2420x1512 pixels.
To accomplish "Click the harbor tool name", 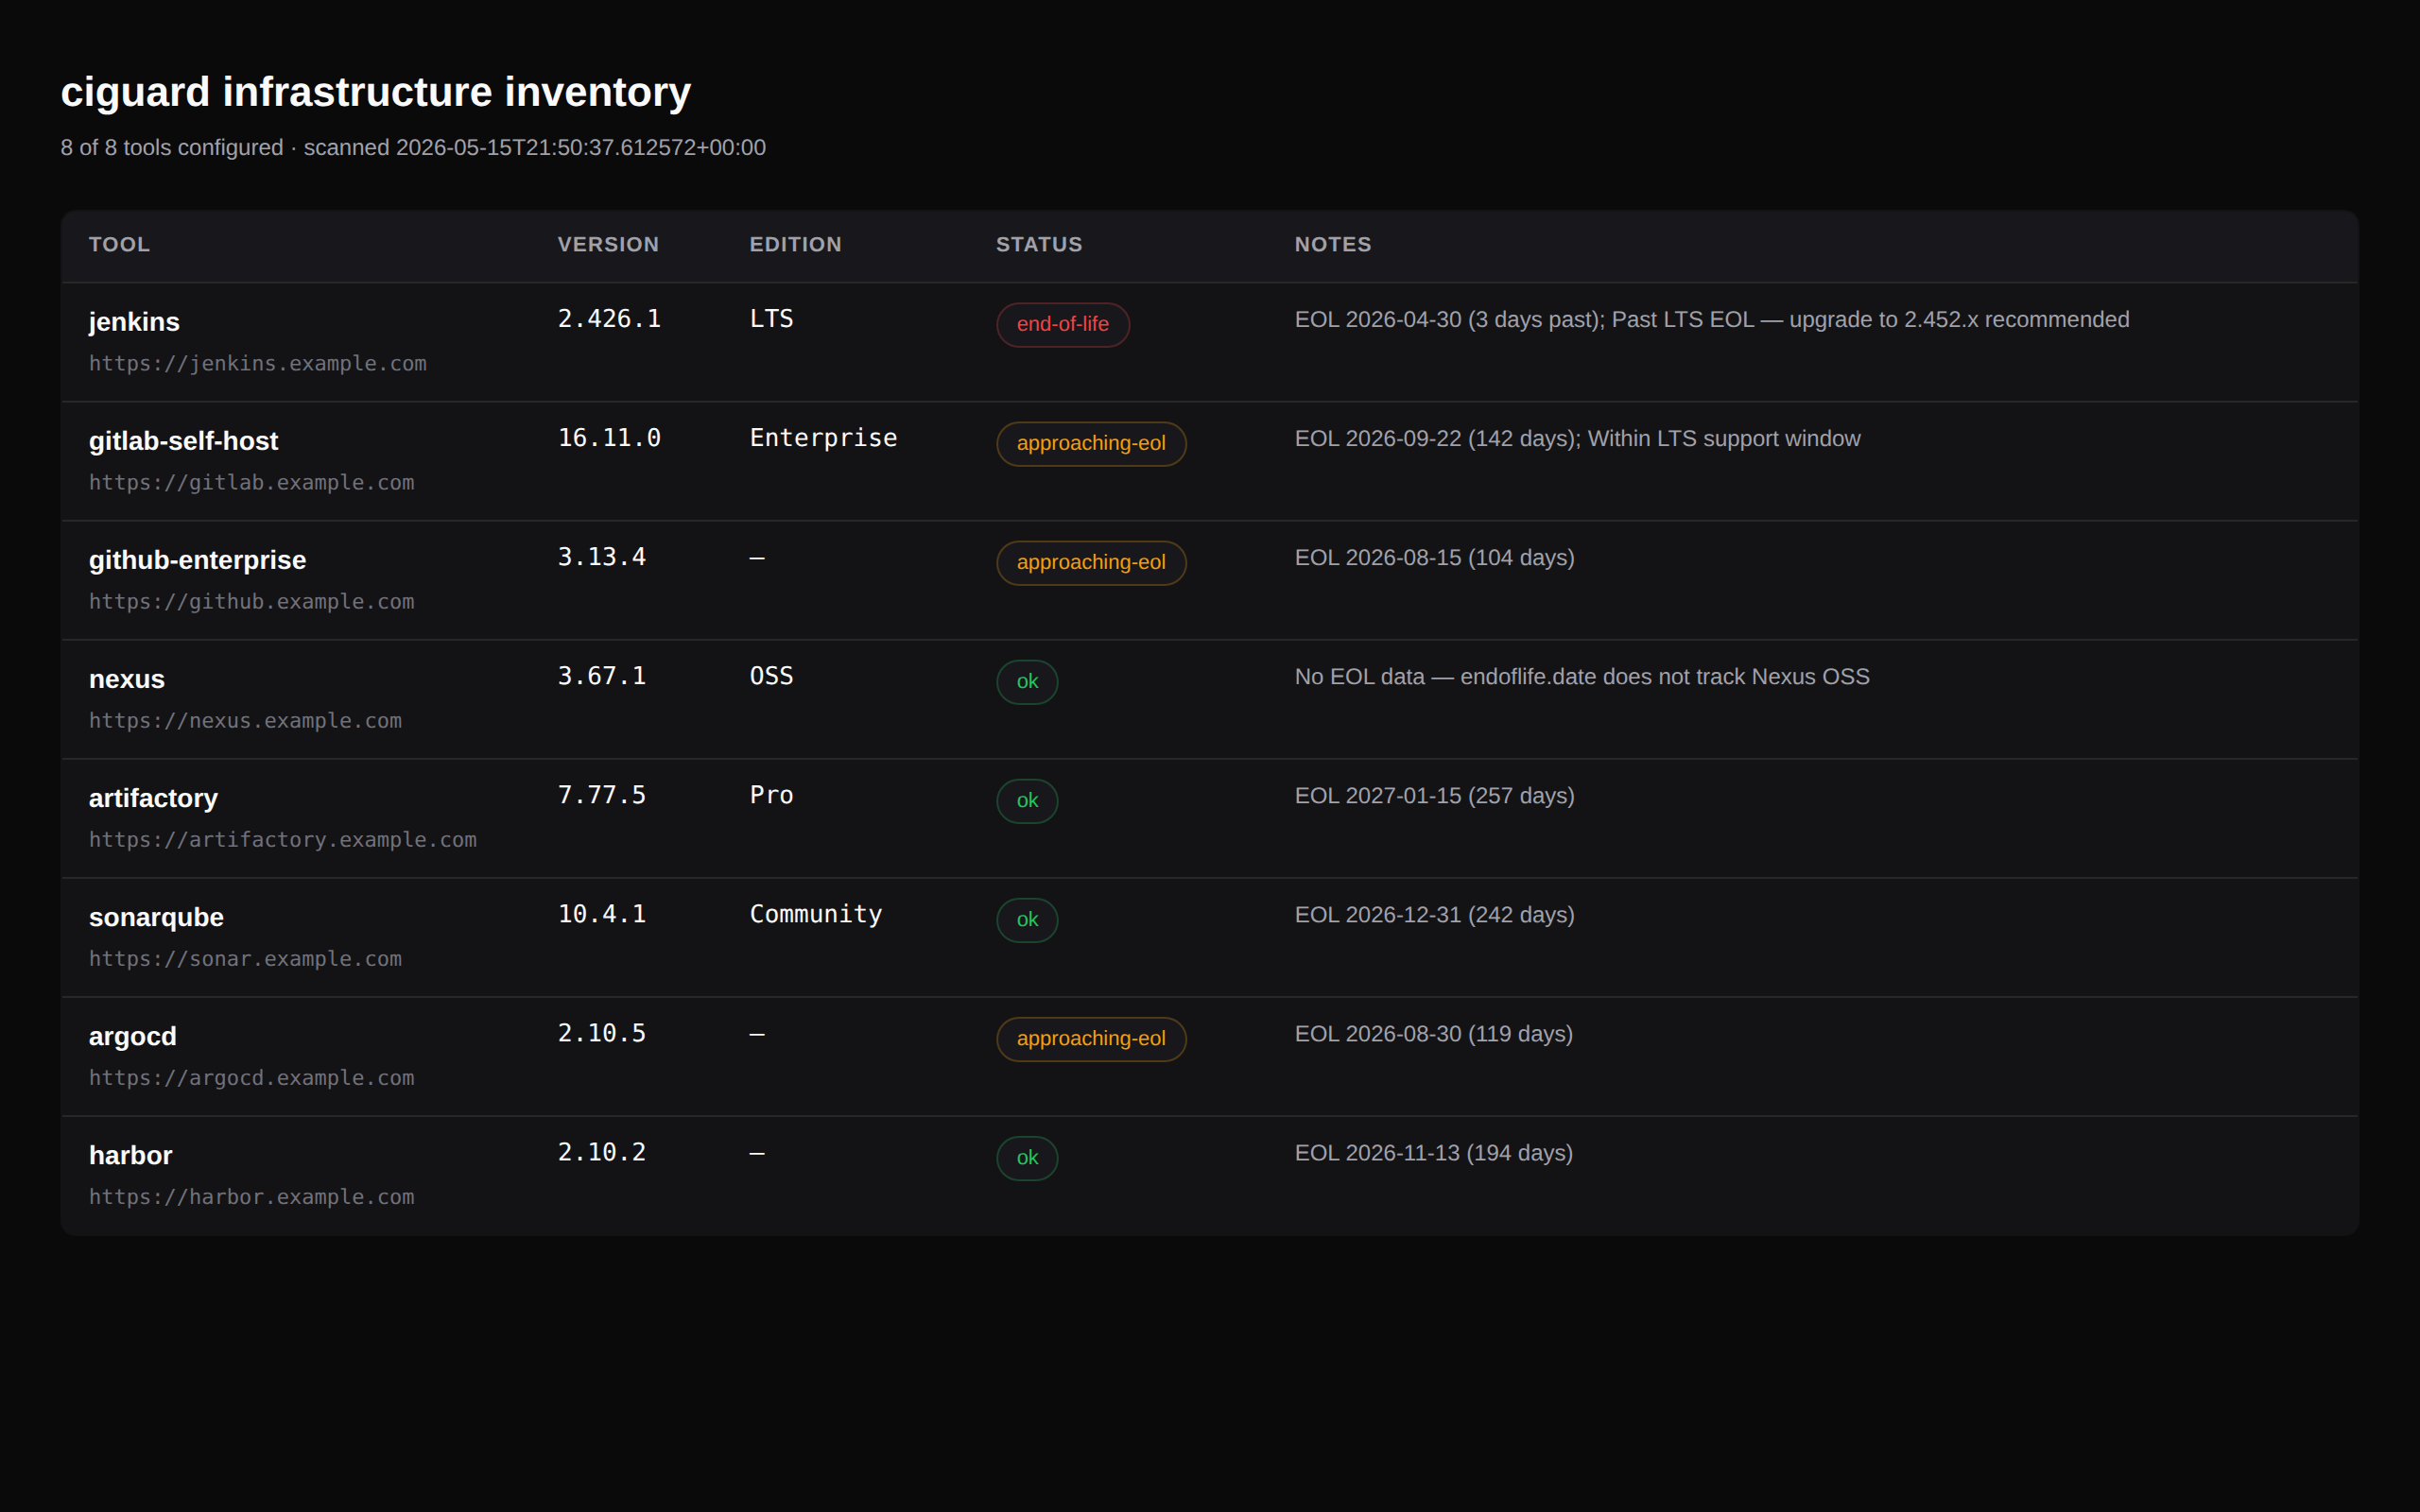I will (x=130, y=1155).
